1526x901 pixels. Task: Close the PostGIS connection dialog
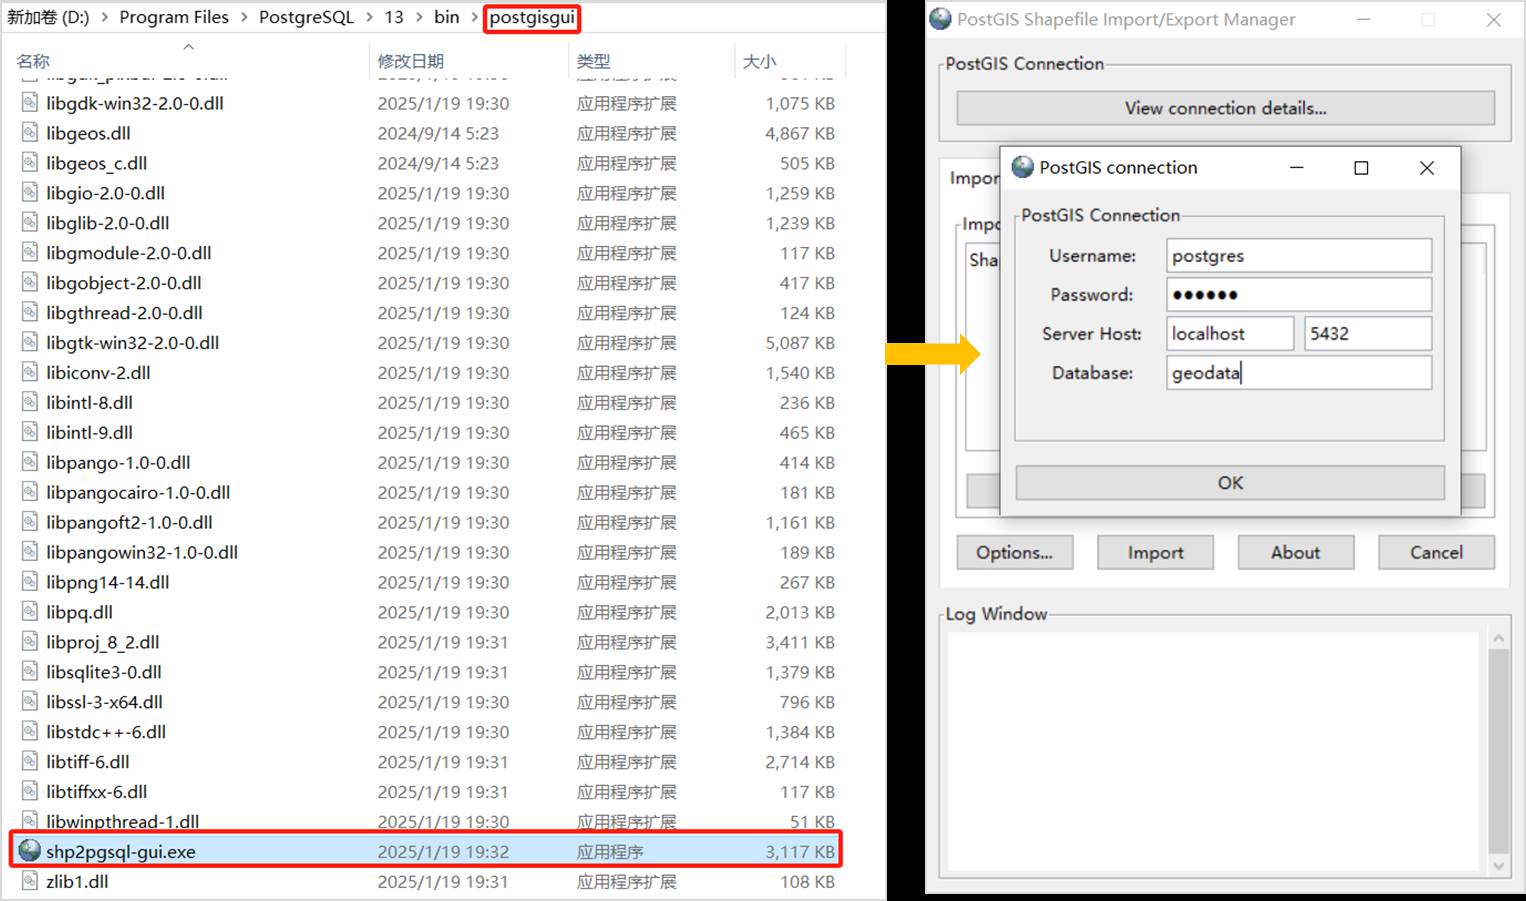coord(1427,168)
